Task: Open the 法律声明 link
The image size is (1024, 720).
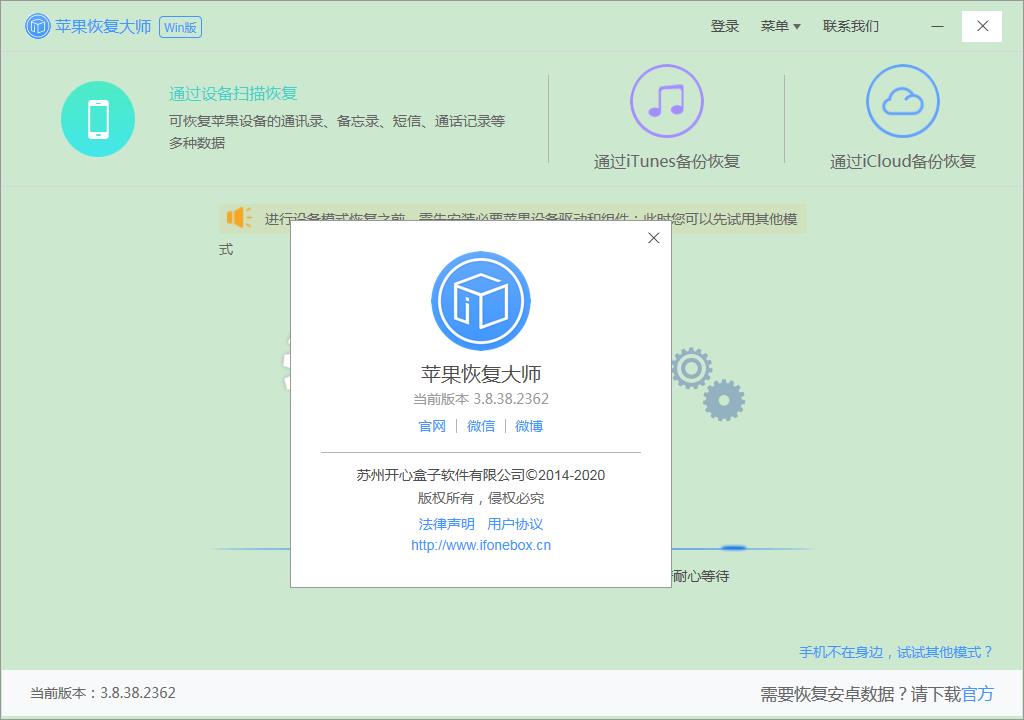Action: pyautogui.click(x=446, y=524)
